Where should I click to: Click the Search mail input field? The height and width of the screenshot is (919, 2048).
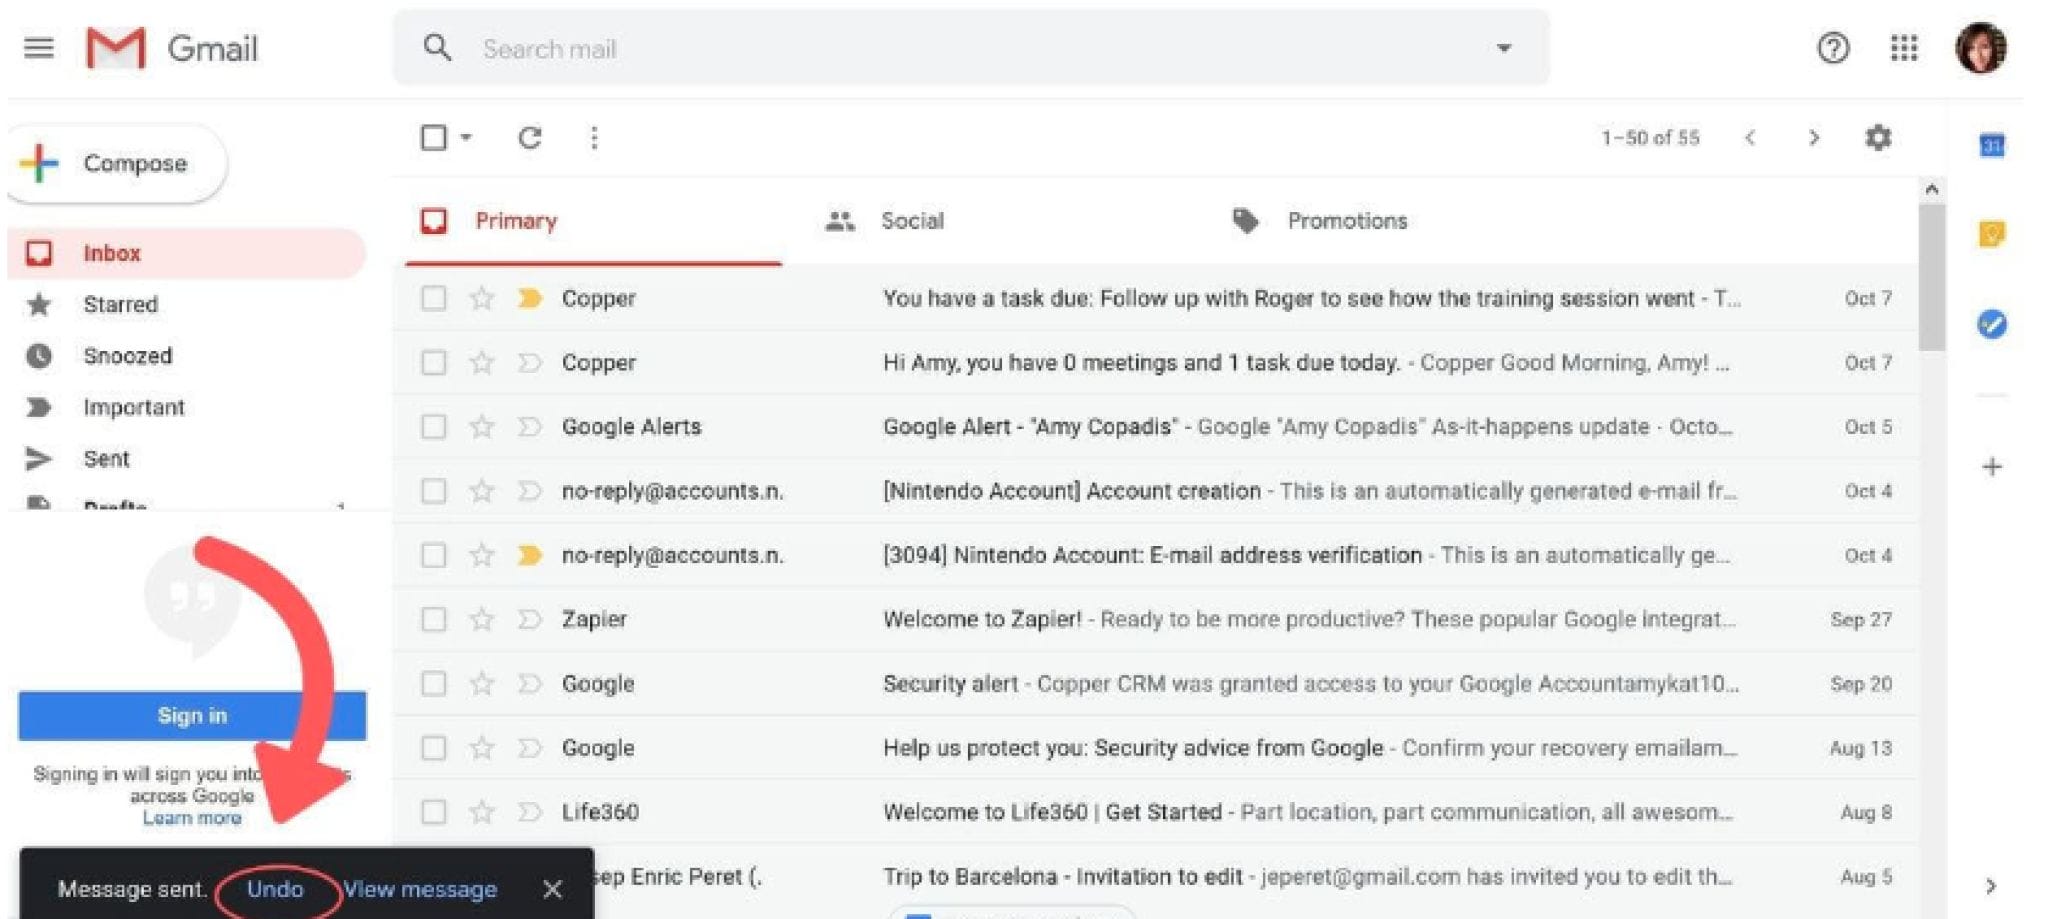point(700,47)
